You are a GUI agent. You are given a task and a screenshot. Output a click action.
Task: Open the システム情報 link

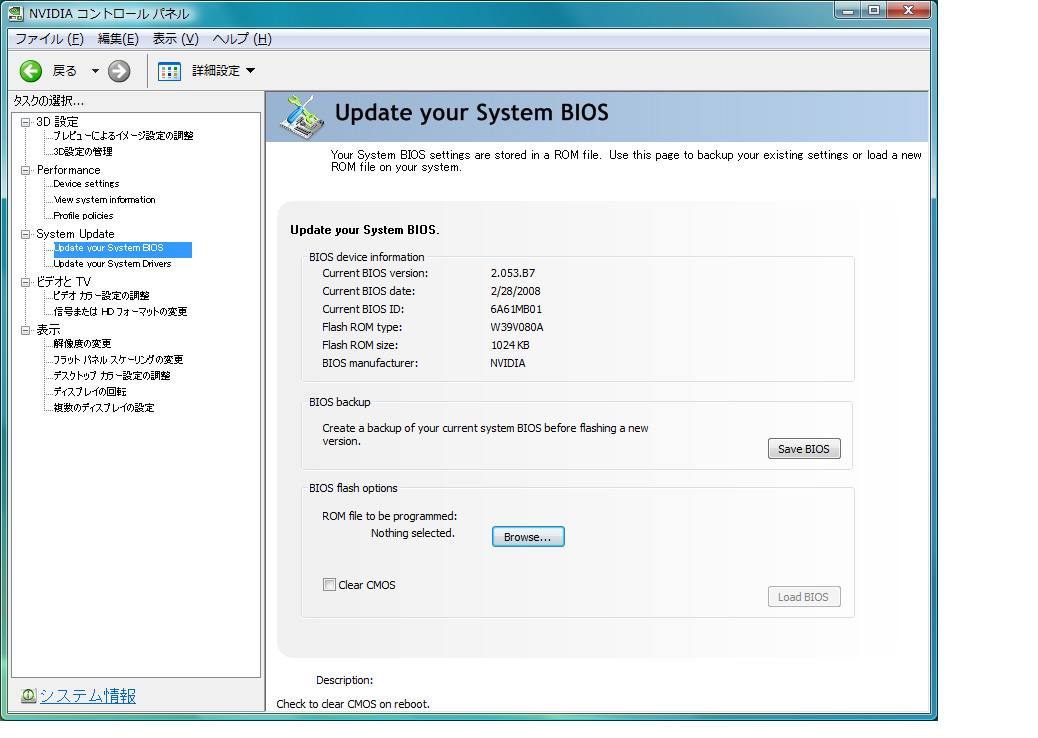pyautogui.click(x=88, y=696)
